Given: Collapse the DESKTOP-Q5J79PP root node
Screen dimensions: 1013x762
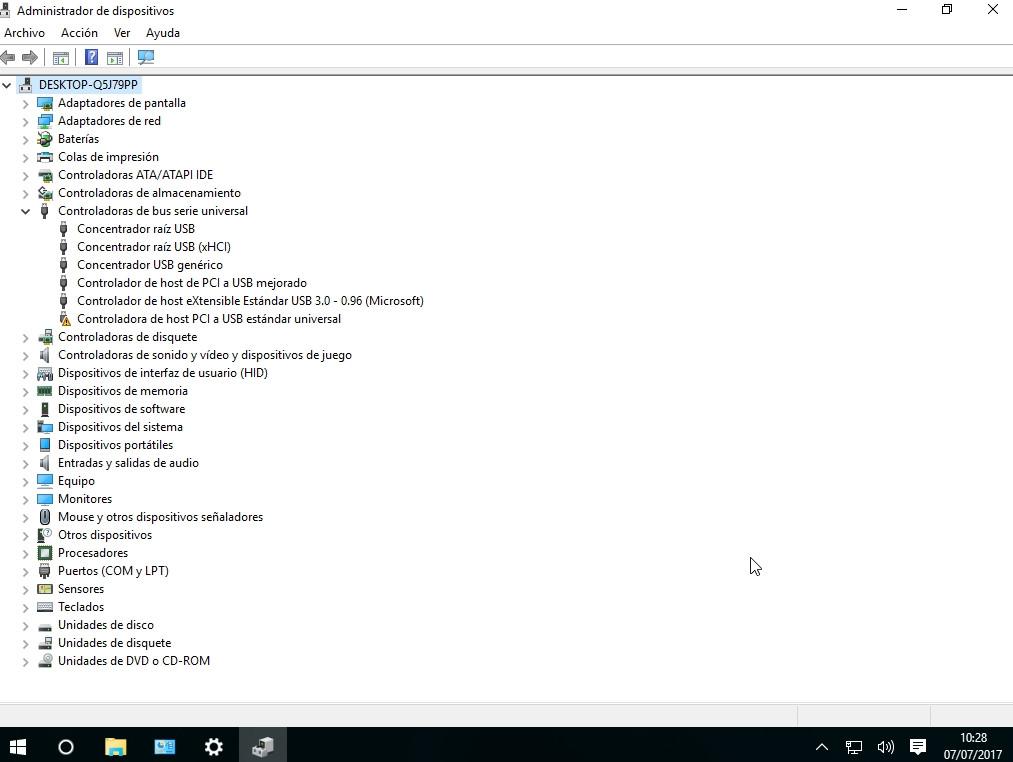Looking at the screenshot, I should 7,85.
